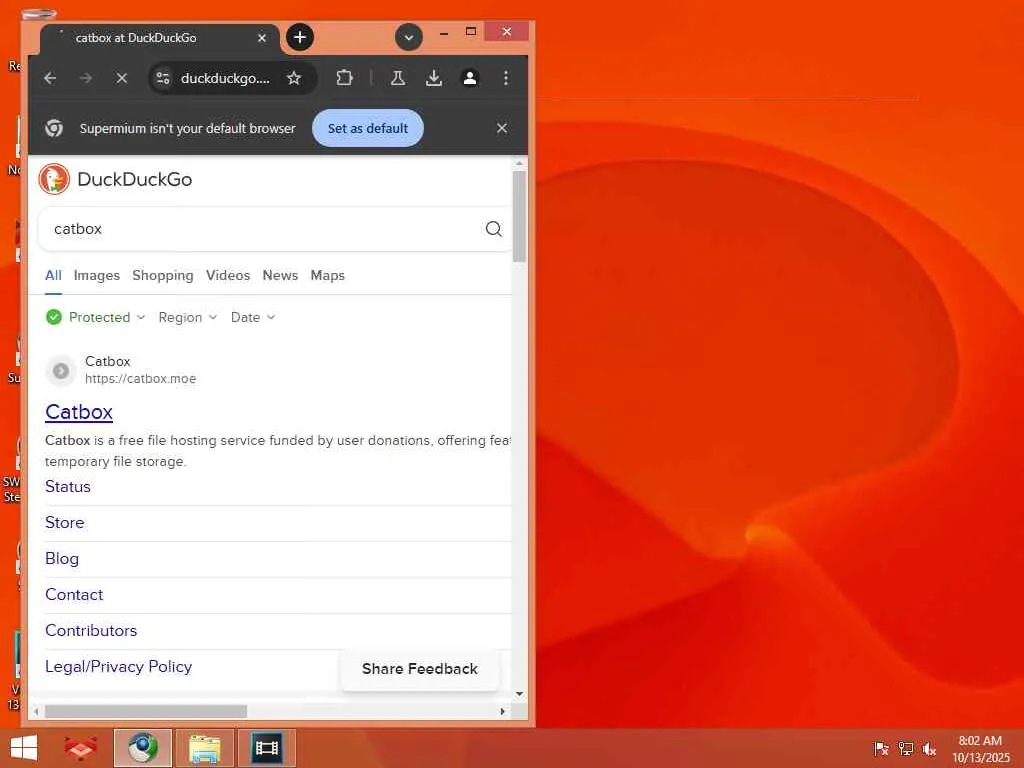Expand the Protected dropdown
The height and width of the screenshot is (768, 1024).
tap(95, 317)
